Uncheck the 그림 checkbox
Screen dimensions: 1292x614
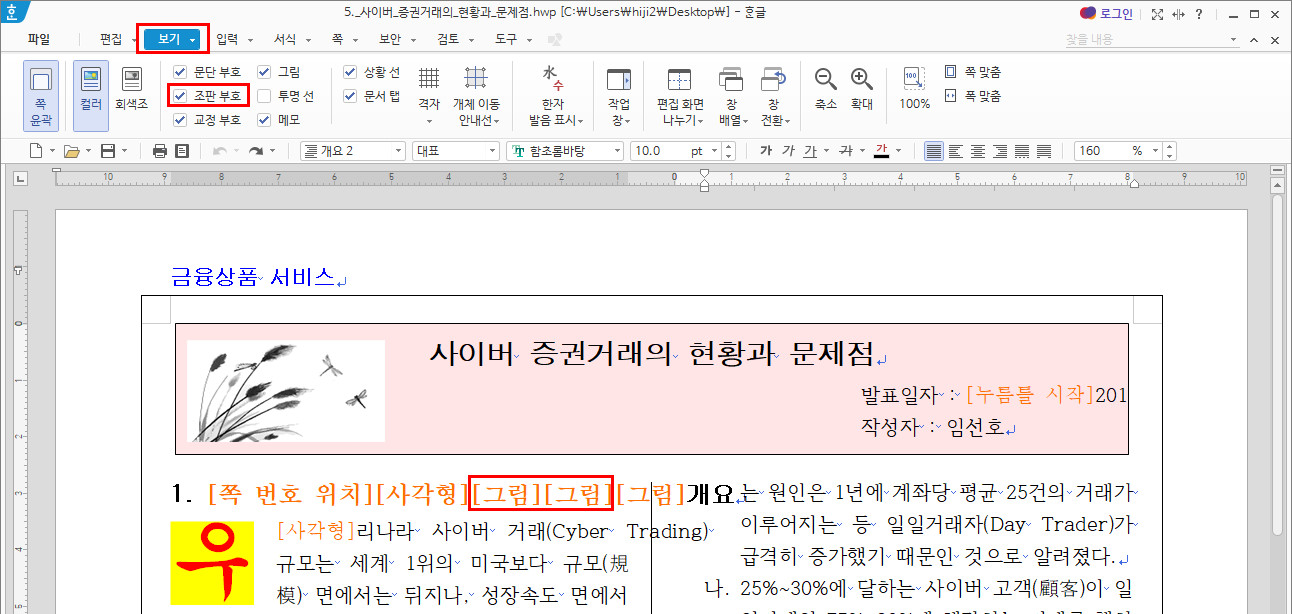pos(264,72)
